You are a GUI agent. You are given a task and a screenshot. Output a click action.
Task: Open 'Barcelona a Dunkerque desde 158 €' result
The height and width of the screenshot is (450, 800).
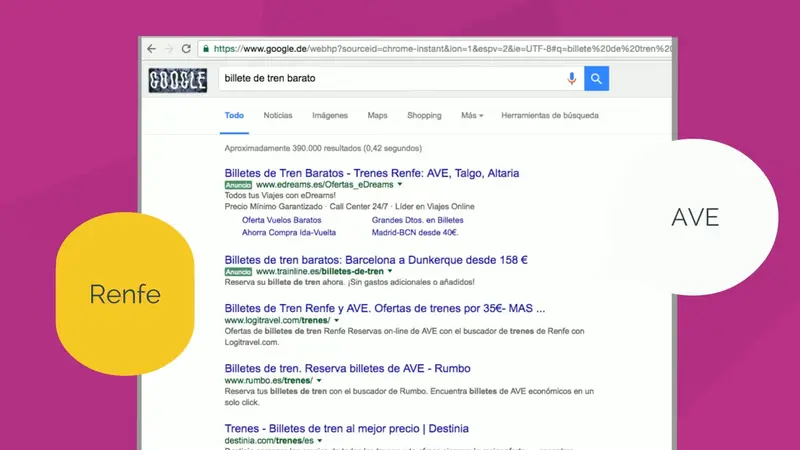tap(376, 260)
